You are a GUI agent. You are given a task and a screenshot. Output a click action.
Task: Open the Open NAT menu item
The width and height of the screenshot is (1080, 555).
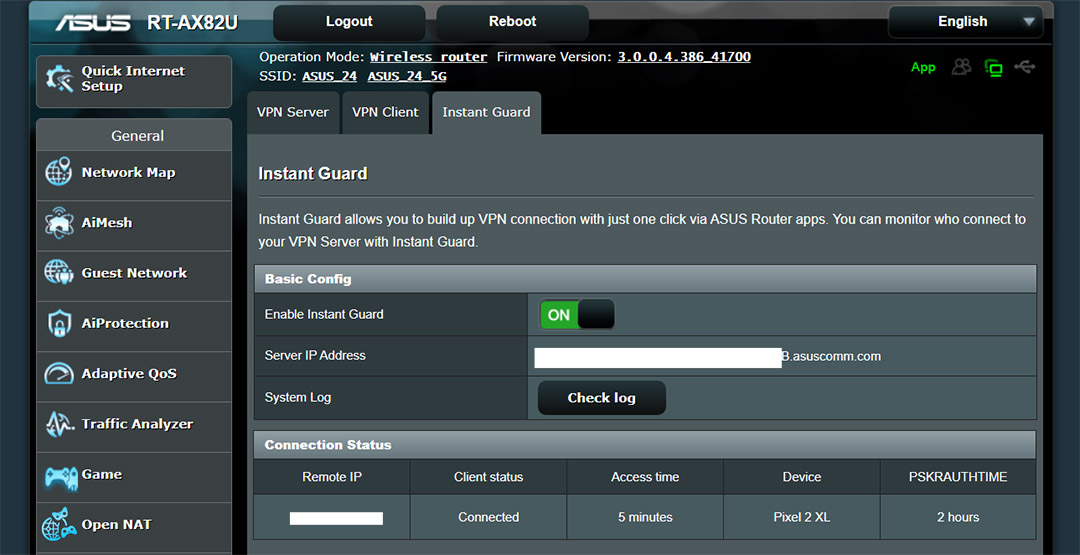134,525
